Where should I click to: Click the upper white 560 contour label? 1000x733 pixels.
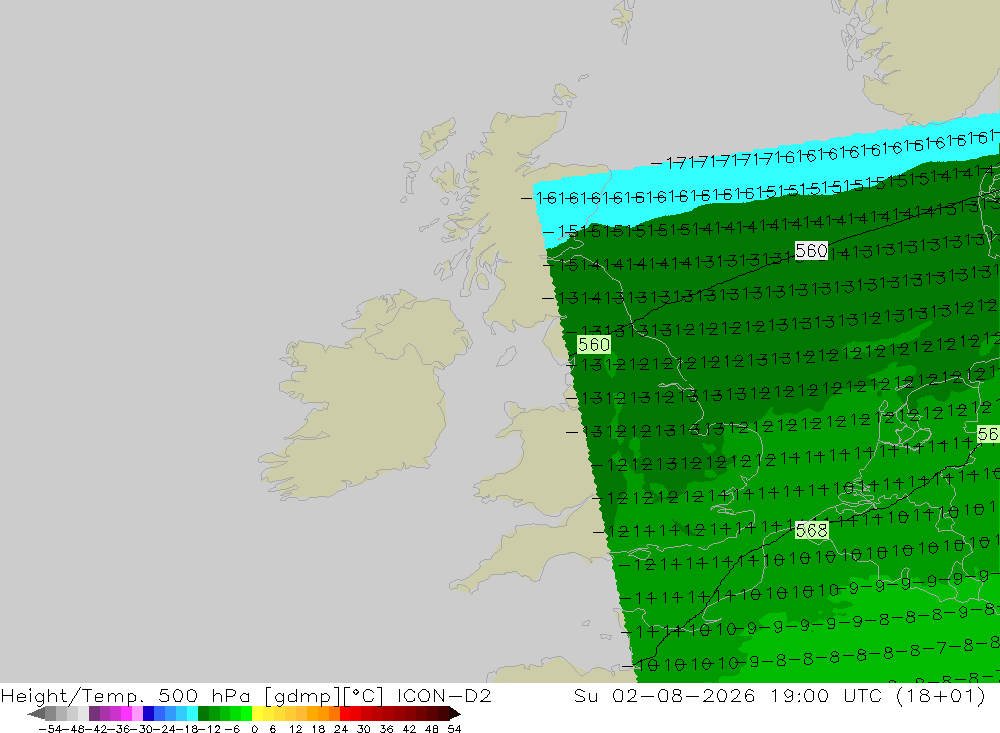tap(811, 251)
